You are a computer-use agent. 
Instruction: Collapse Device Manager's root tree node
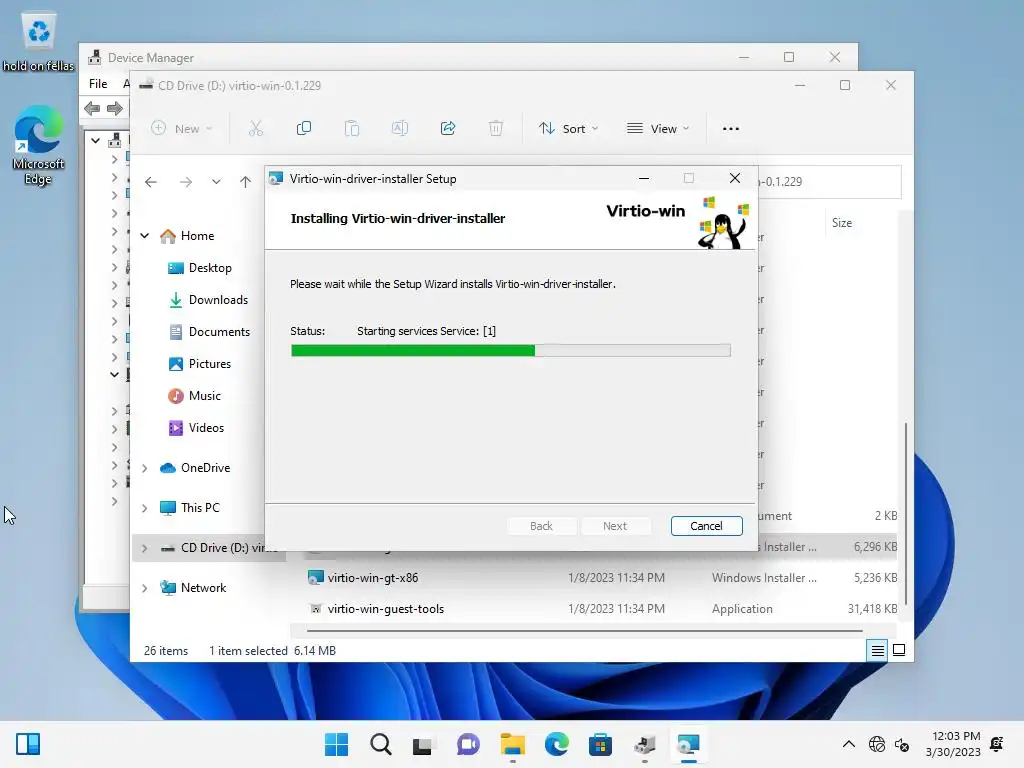[x=95, y=140]
